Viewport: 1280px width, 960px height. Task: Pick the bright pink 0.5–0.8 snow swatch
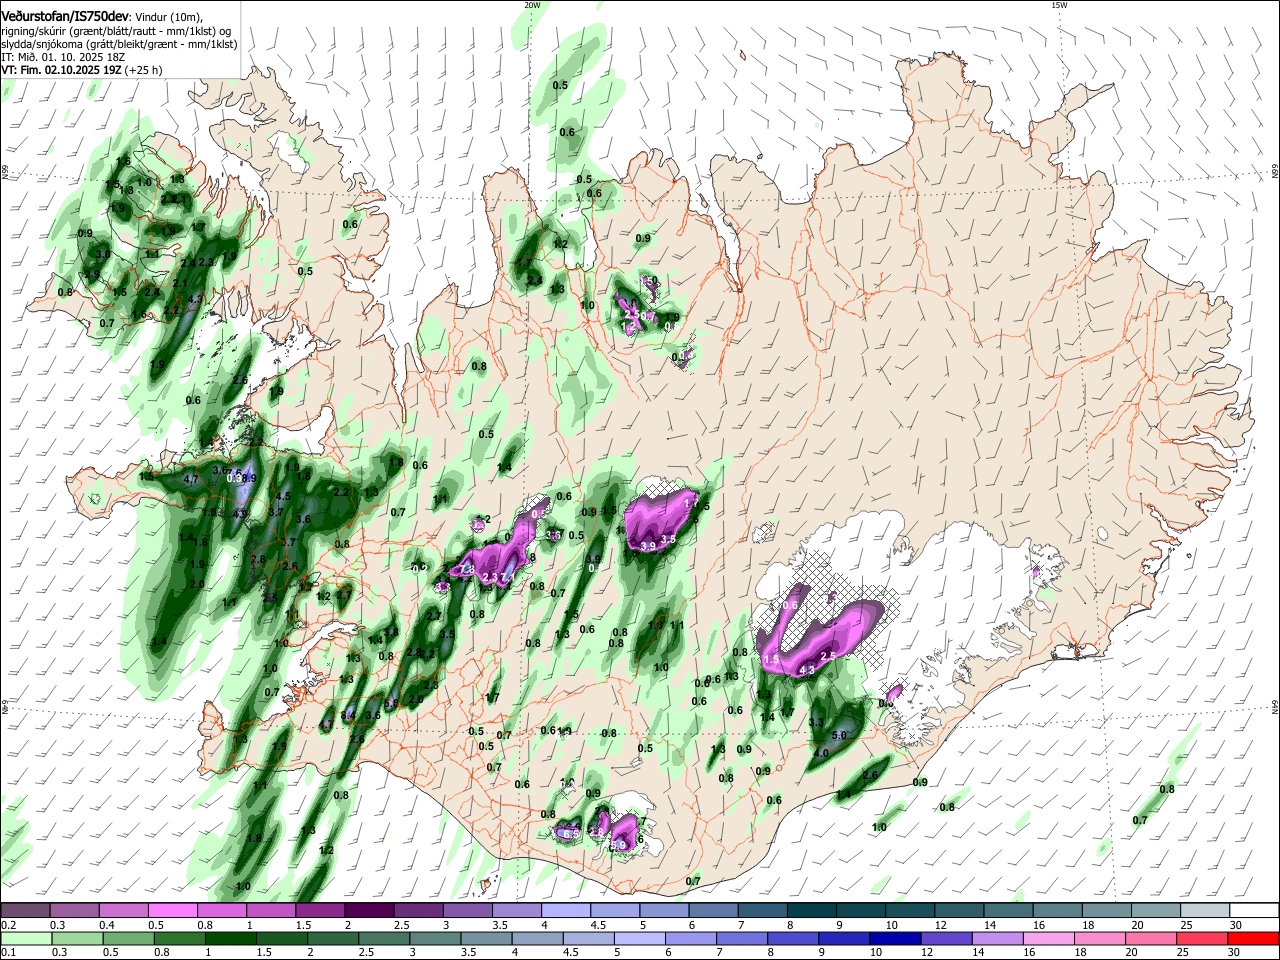point(172,910)
